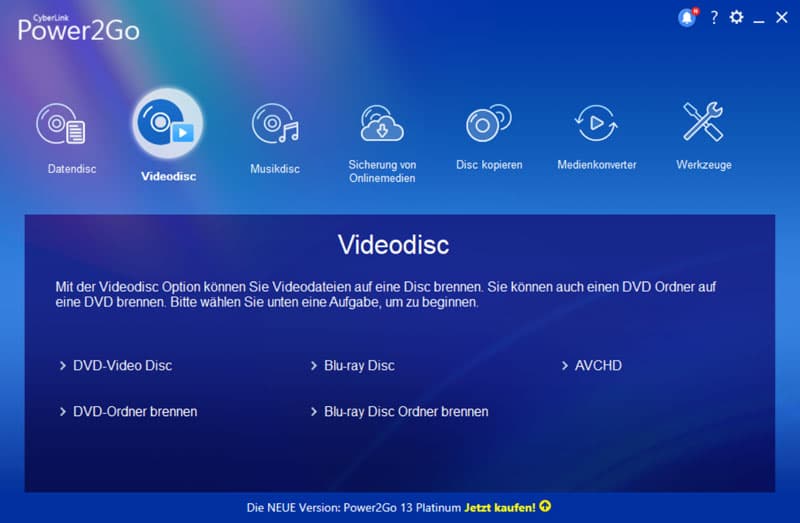Open the notifications bell icon
Viewport: 800px width, 523px height.
687,18
